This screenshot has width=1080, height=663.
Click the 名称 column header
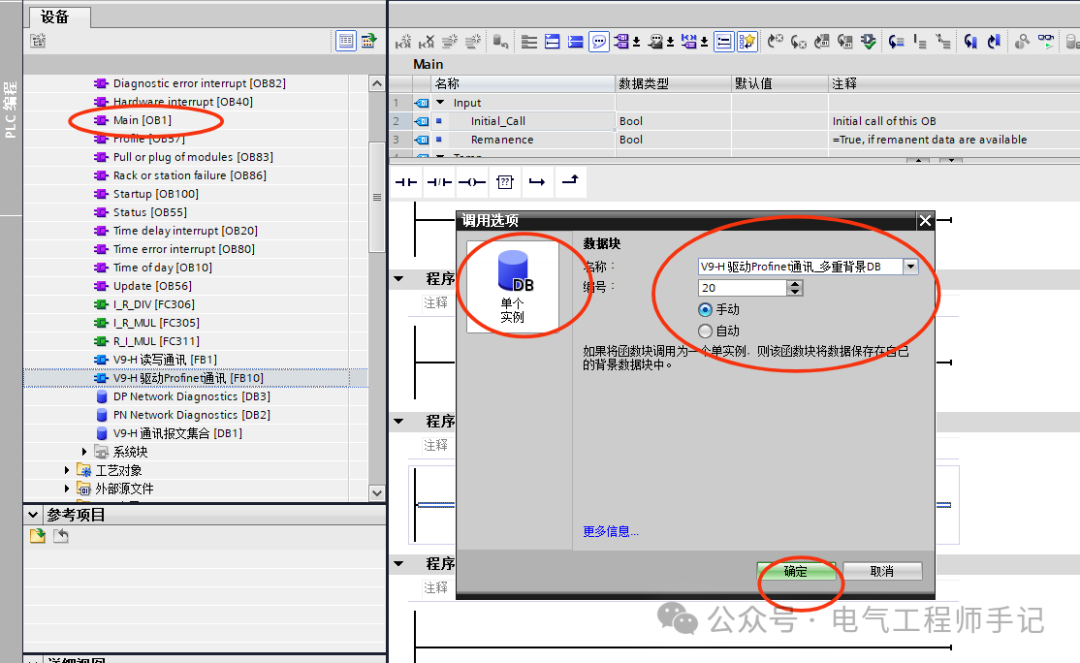tap(523, 83)
